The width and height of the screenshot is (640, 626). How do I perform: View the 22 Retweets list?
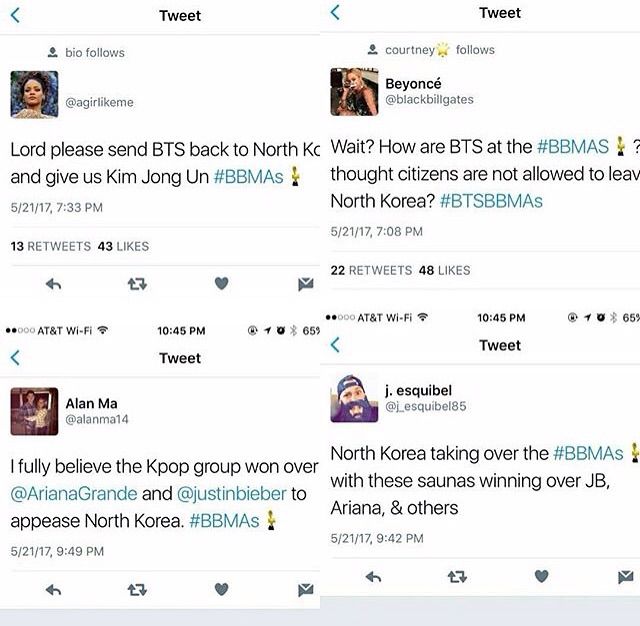tap(371, 270)
